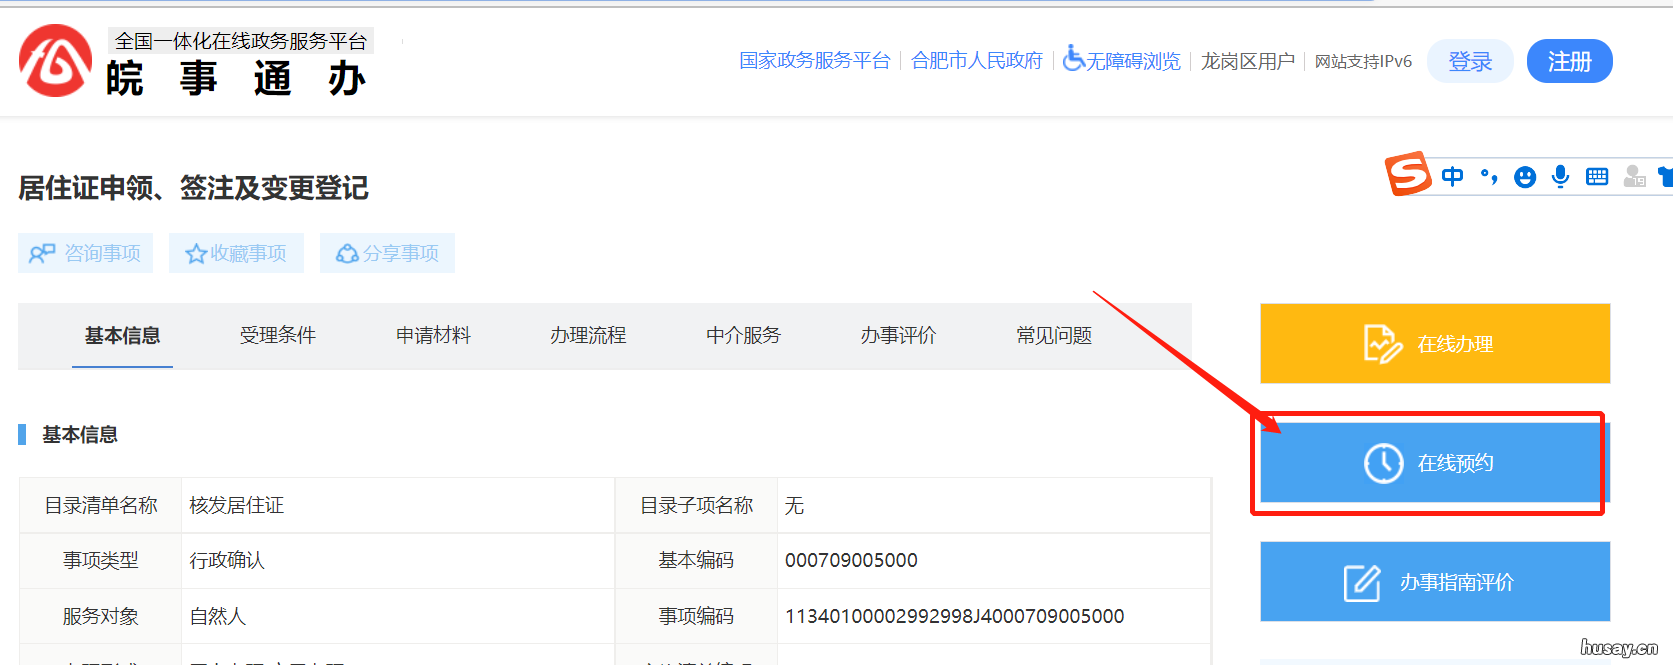The height and width of the screenshot is (665, 1673).
Task: Switch to the 申请材料 tab
Action: pos(433,336)
